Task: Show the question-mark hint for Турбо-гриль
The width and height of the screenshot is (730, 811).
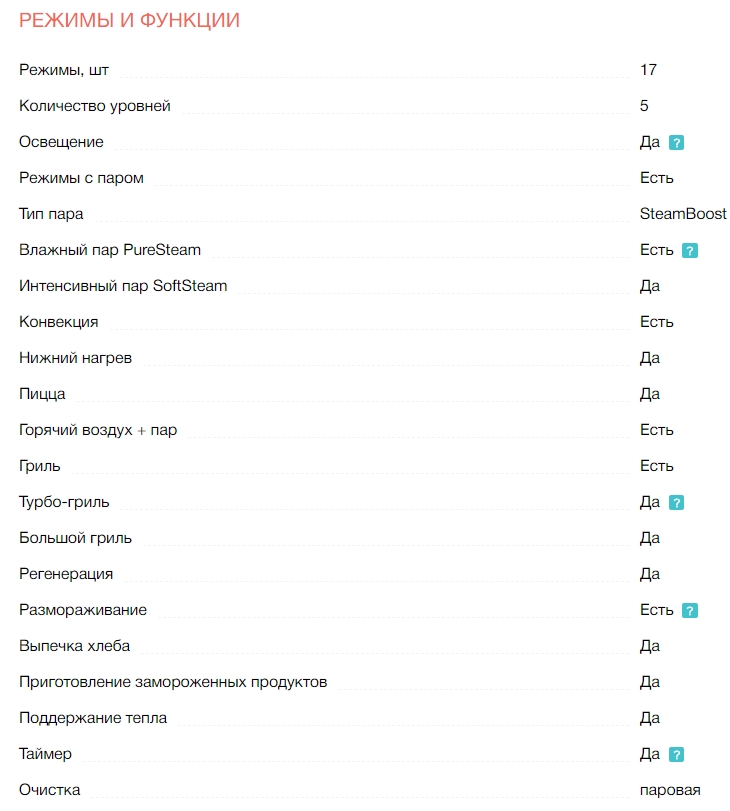Action: click(676, 503)
